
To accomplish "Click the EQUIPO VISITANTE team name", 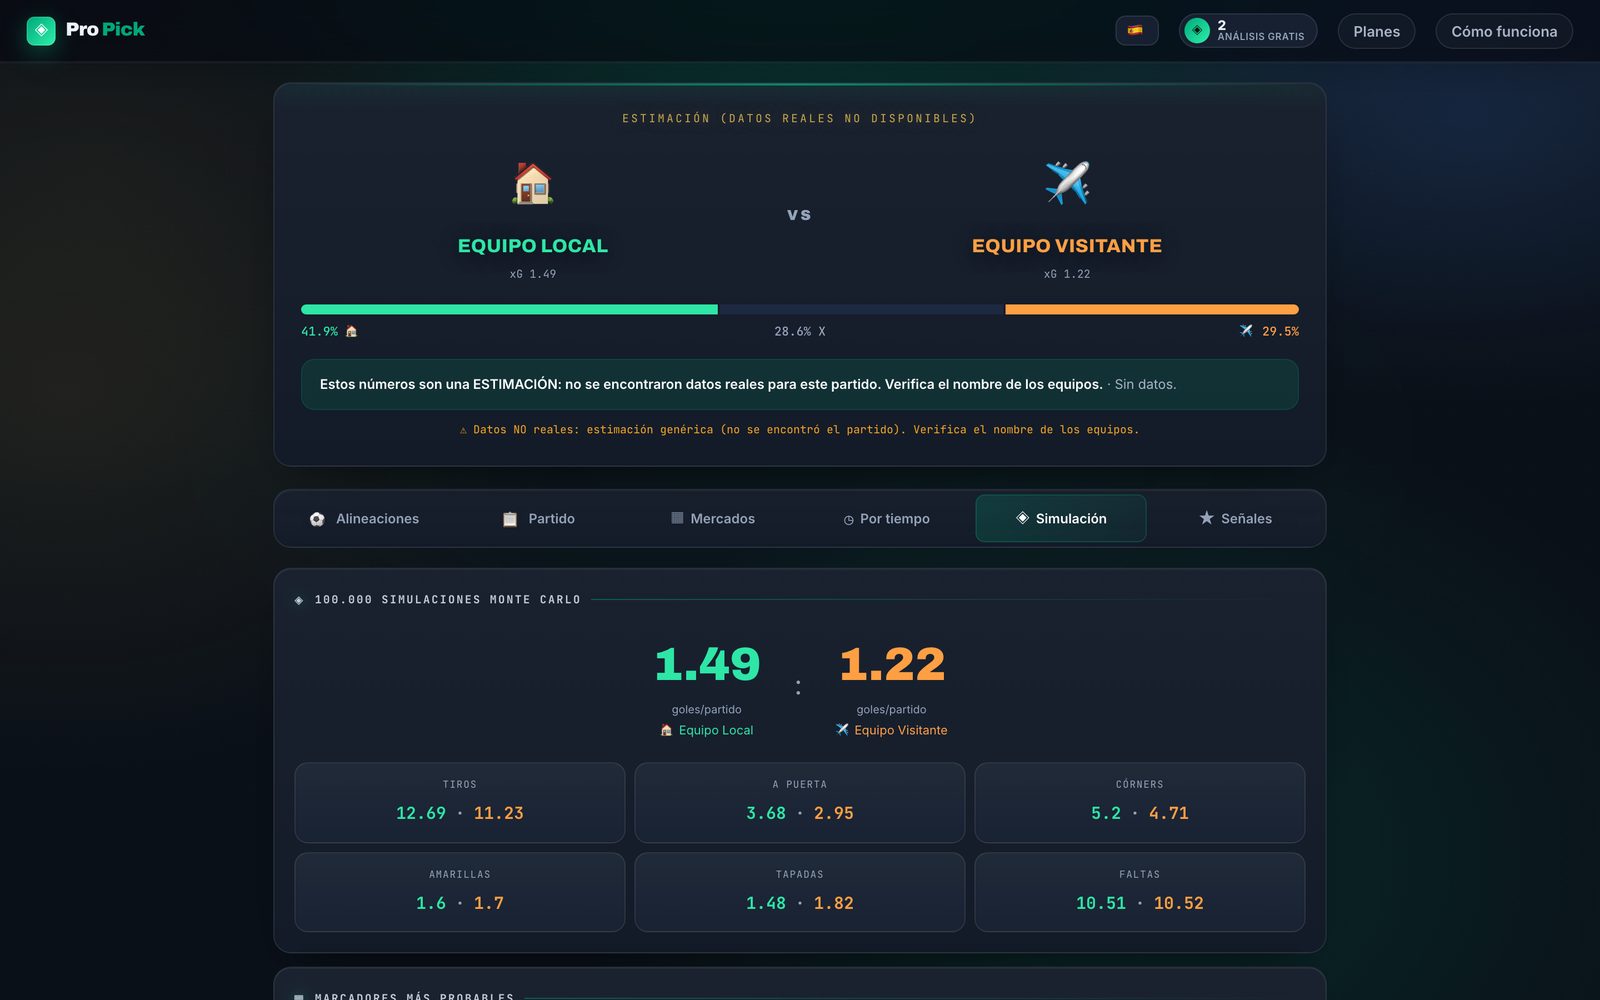I will [x=1067, y=246].
